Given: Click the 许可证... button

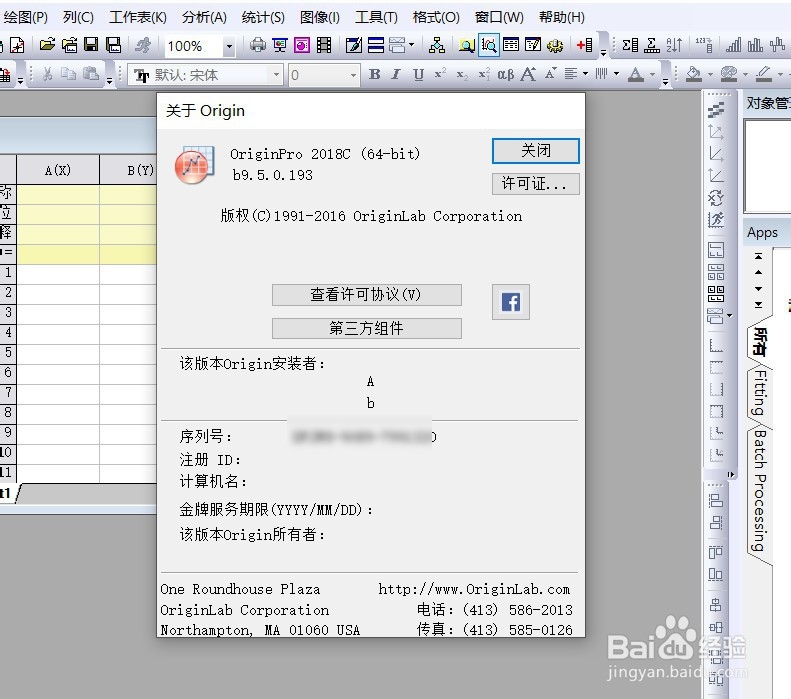Looking at the screenshot, I should (536, 184).
